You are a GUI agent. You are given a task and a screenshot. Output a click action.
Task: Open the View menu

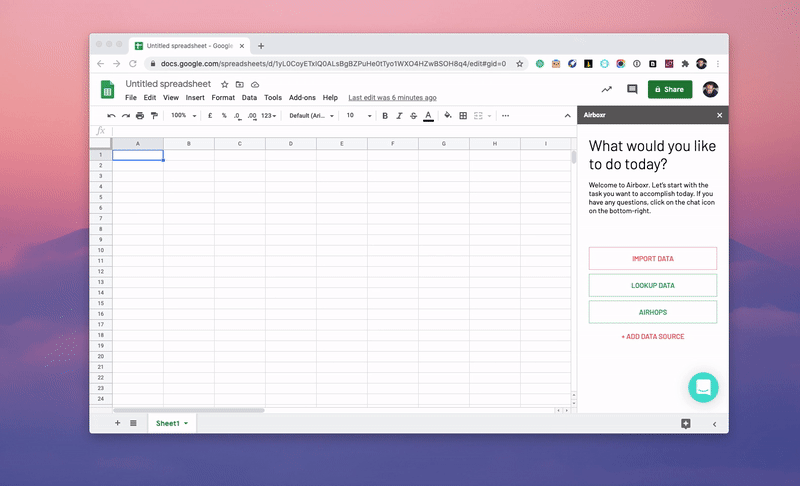170,97
